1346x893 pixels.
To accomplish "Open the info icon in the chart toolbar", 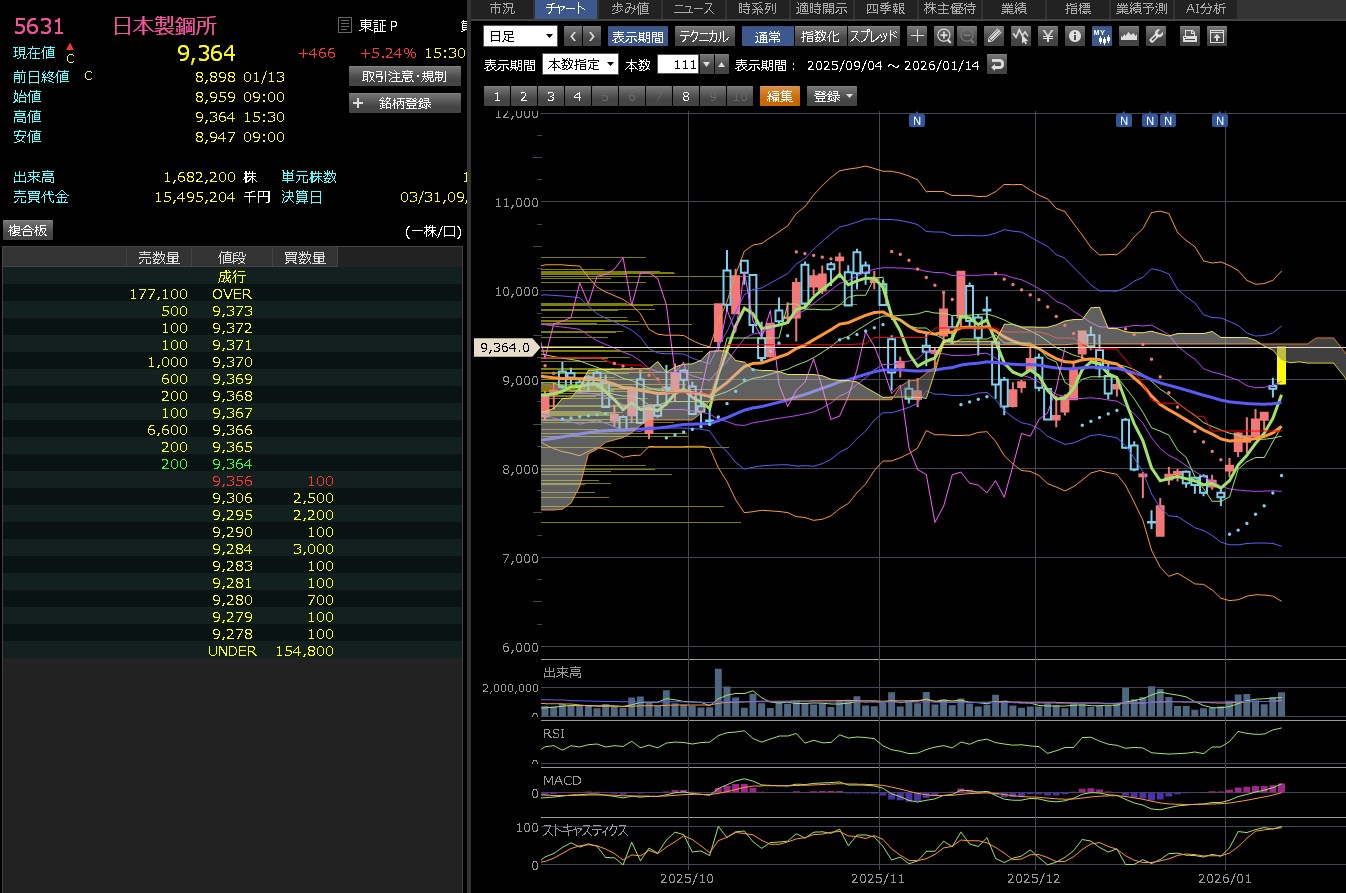I will click(1075, 36).
